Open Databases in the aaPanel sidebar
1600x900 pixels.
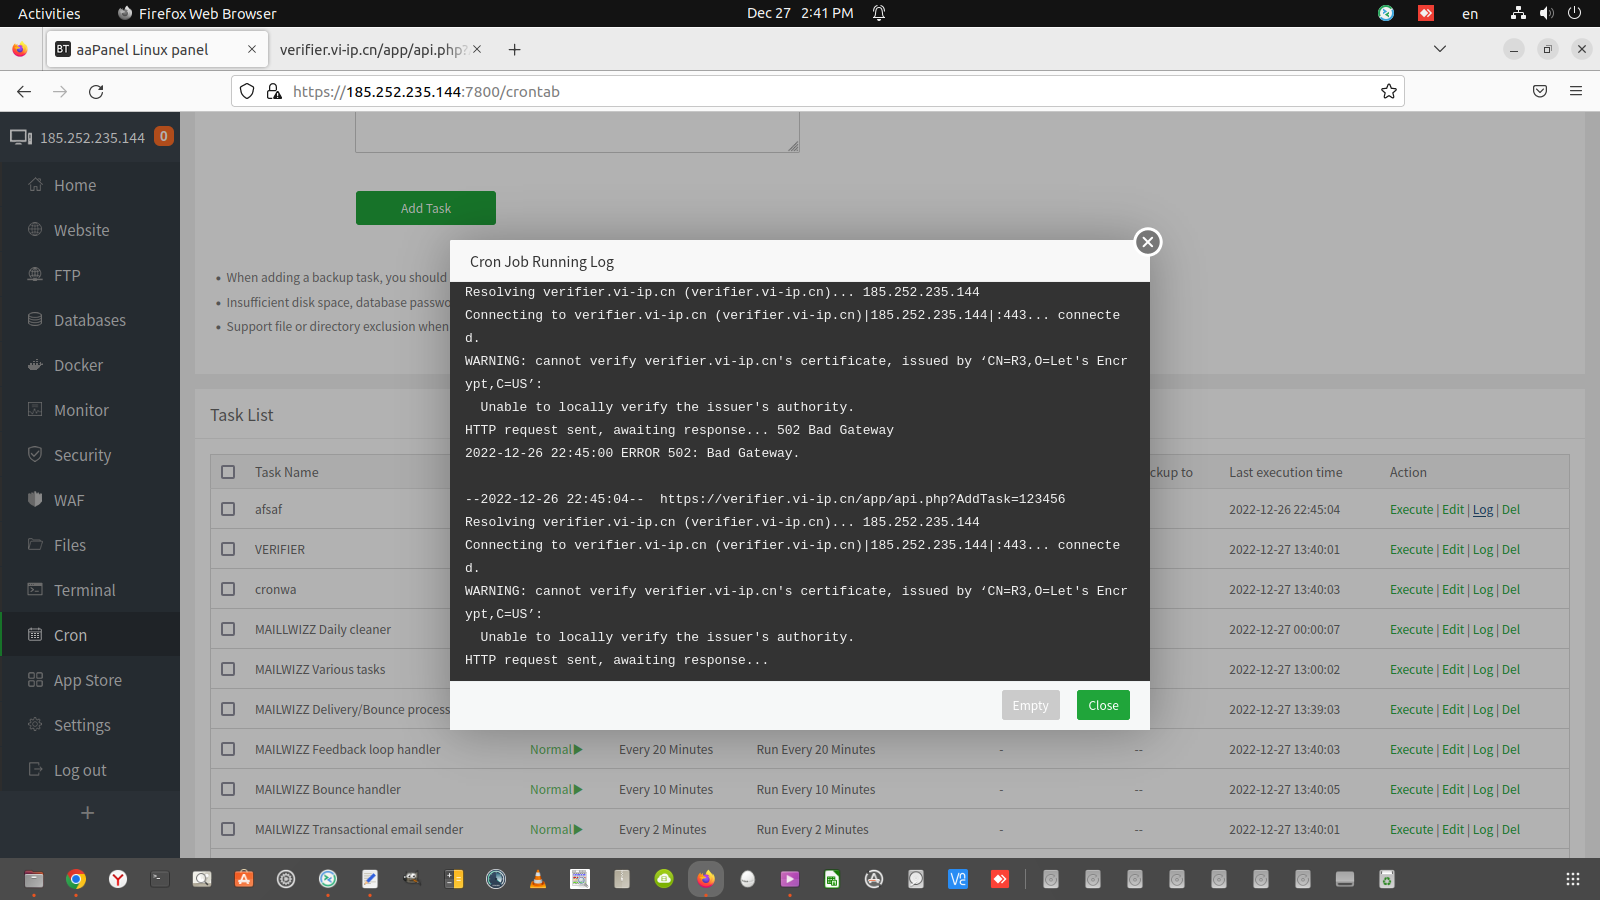pyautogui.click(x=90, y=320)
